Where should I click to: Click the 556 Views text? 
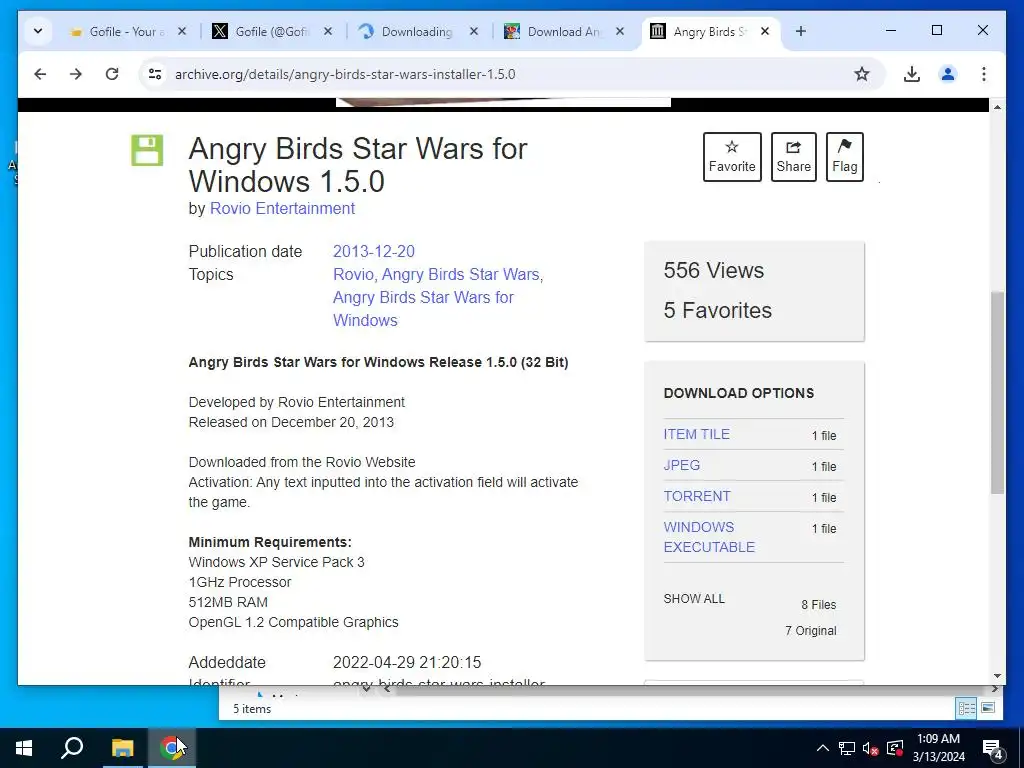click(713, 270)
